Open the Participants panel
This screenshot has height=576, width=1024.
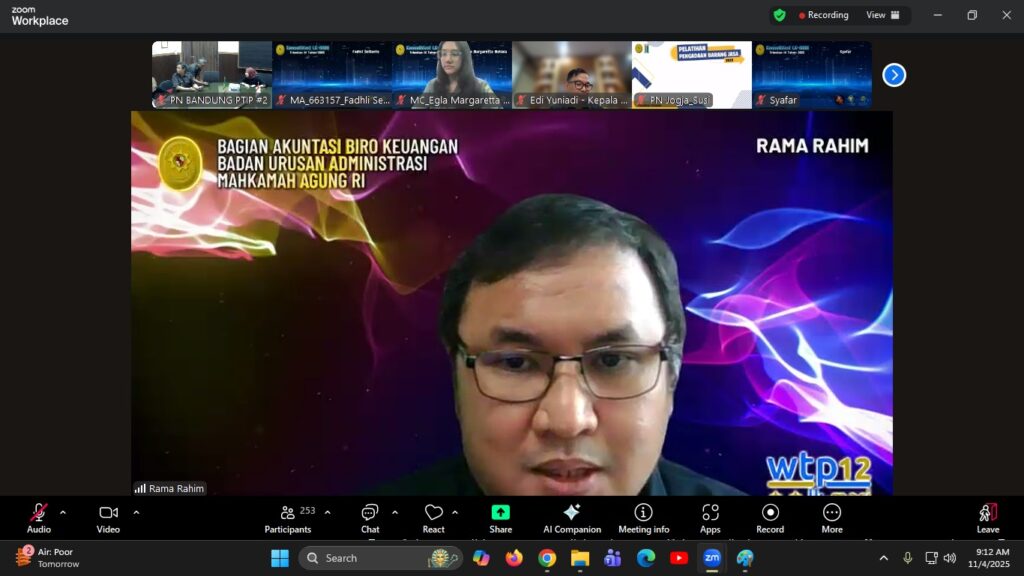click(x=288, y=513)
